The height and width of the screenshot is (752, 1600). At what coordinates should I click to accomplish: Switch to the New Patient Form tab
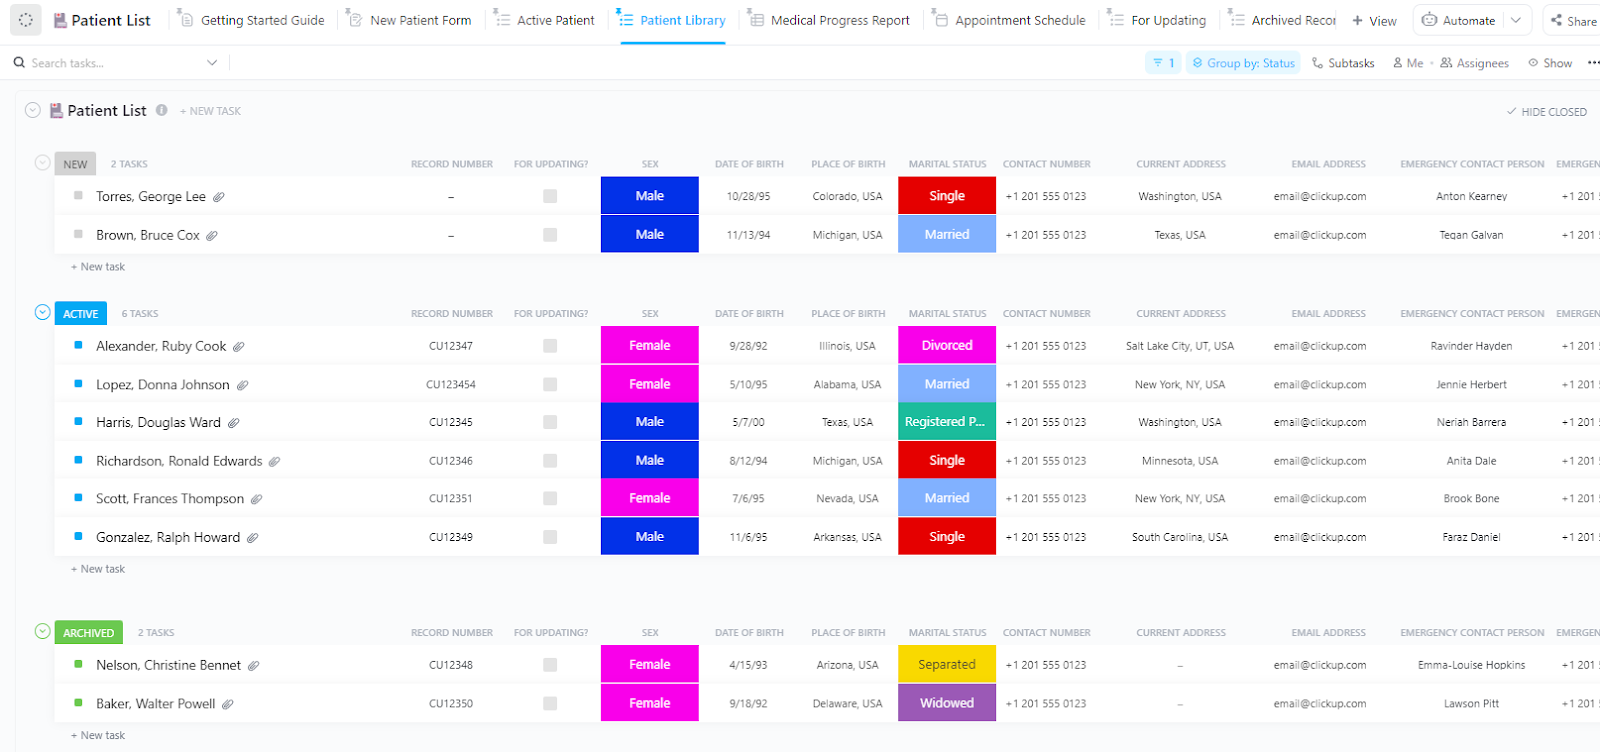coord(410,20)
